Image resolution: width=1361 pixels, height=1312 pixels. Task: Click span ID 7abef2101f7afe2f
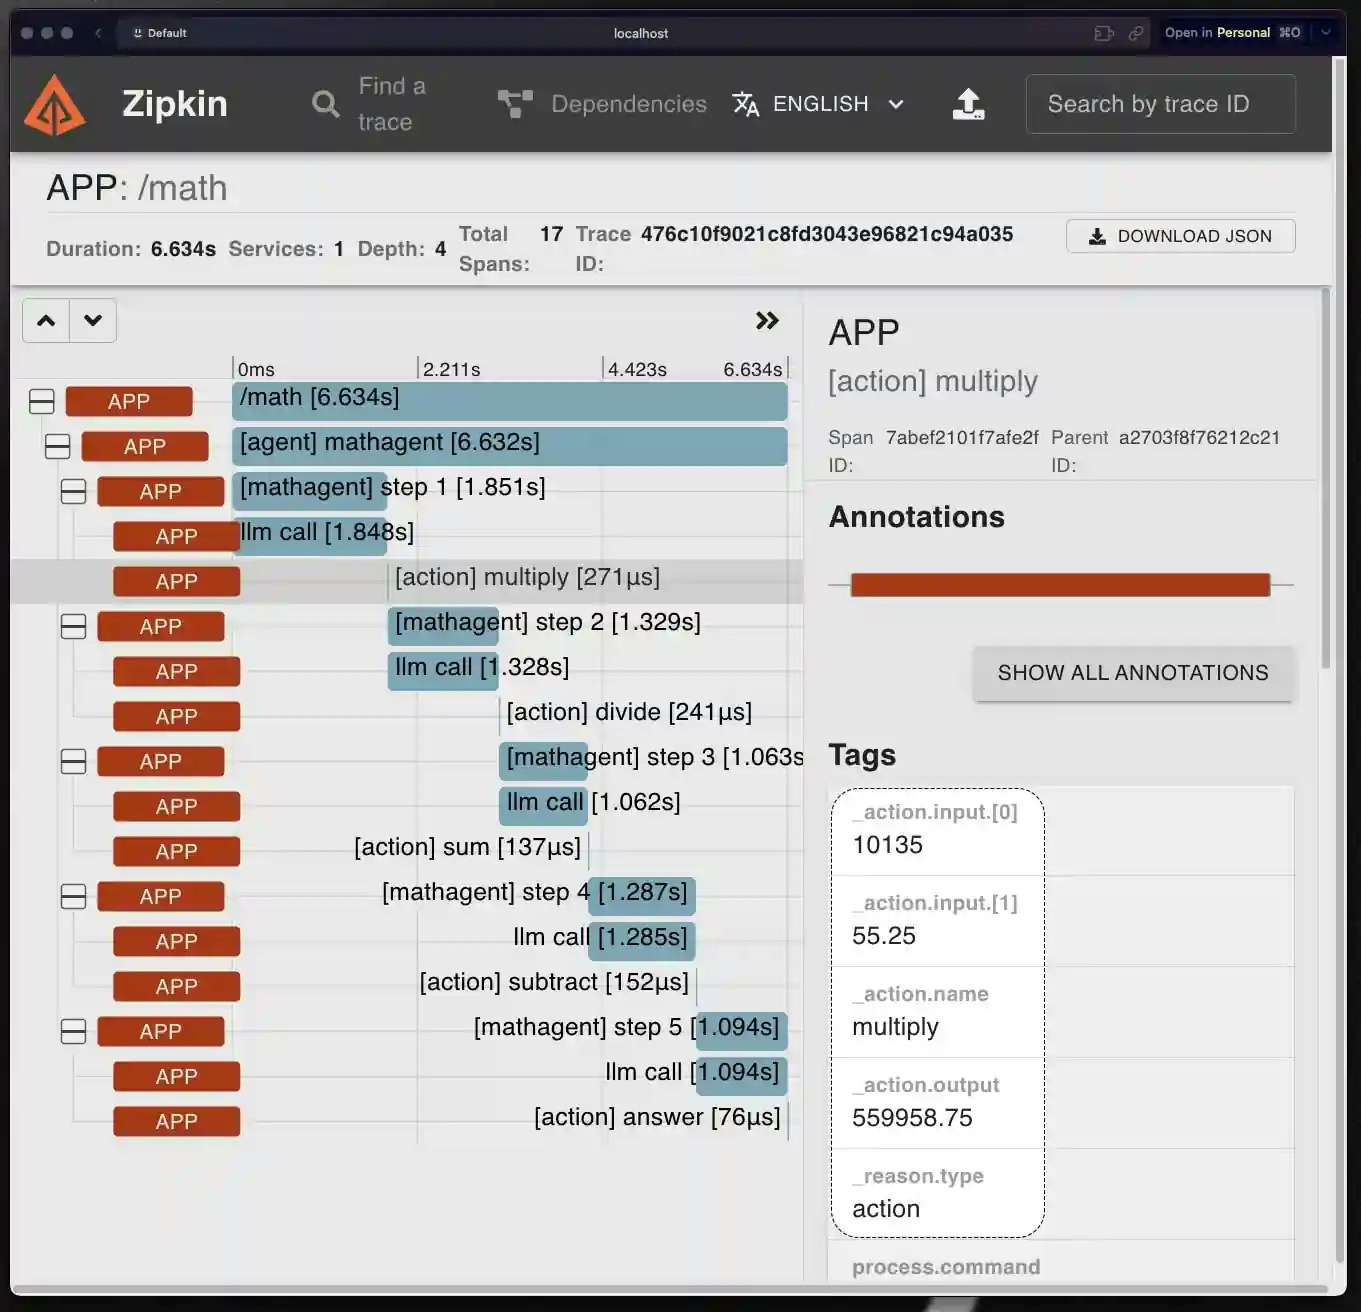(962, 437)
